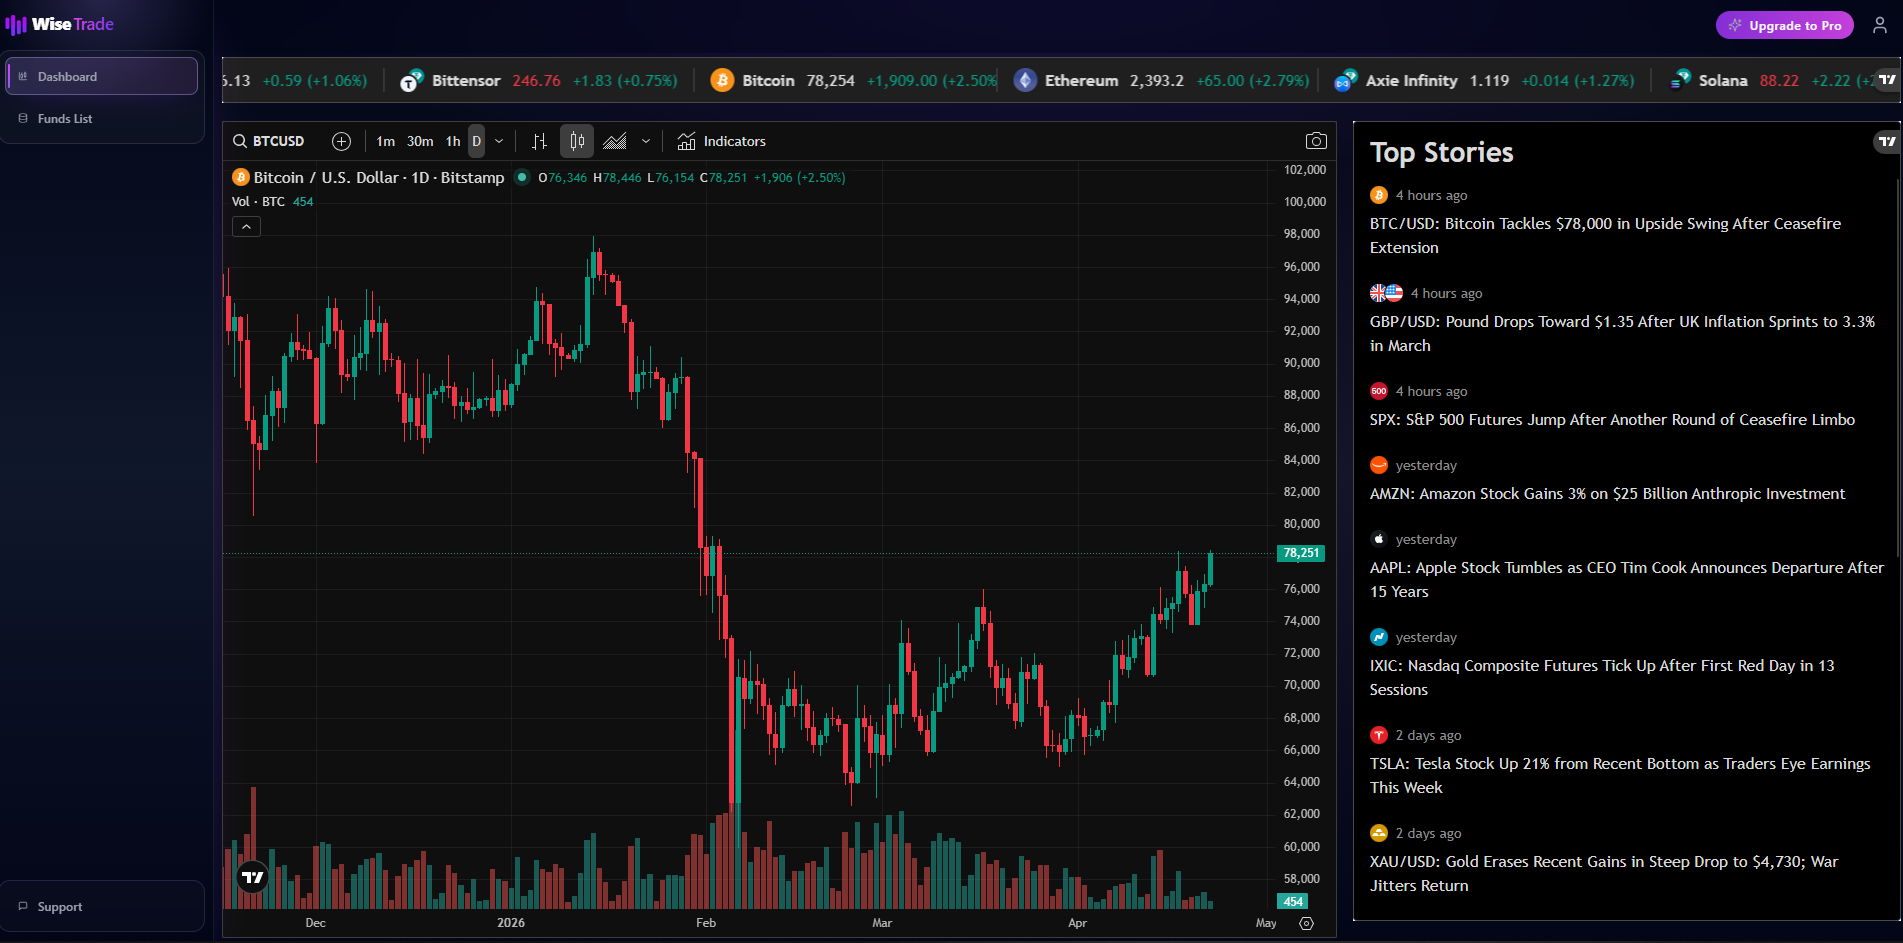Click the S&P 500 red icon
This screenshot has height=943, width=1903.
pyautogui.click(x=1379, y=391)
